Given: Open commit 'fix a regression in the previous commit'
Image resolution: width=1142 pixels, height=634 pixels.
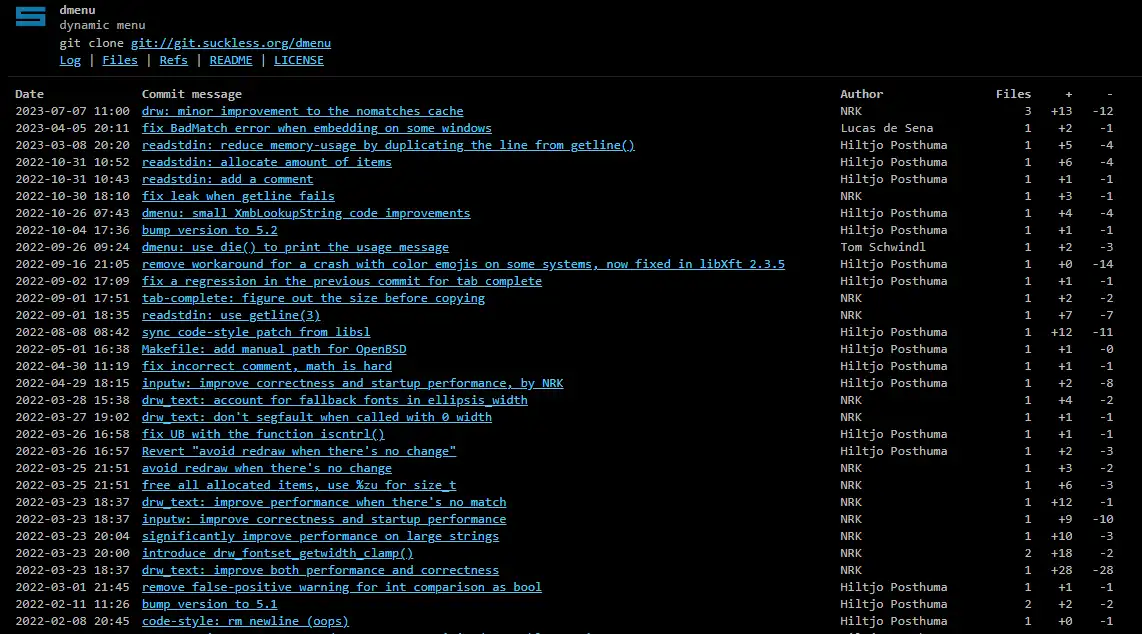Looking at the screenshot, I should tap(342, 281).
